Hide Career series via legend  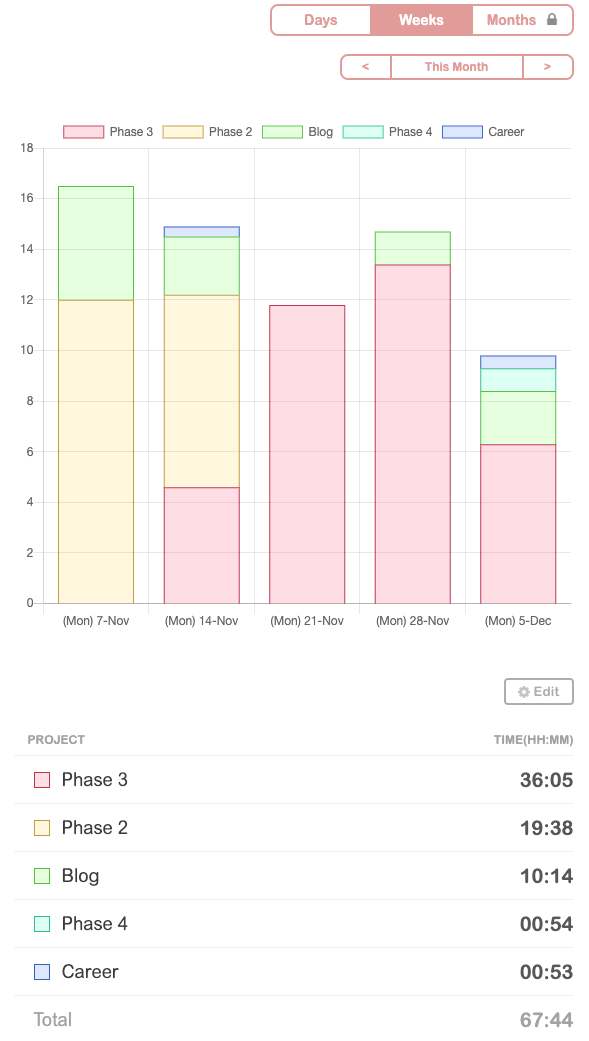tap(483, 131)
